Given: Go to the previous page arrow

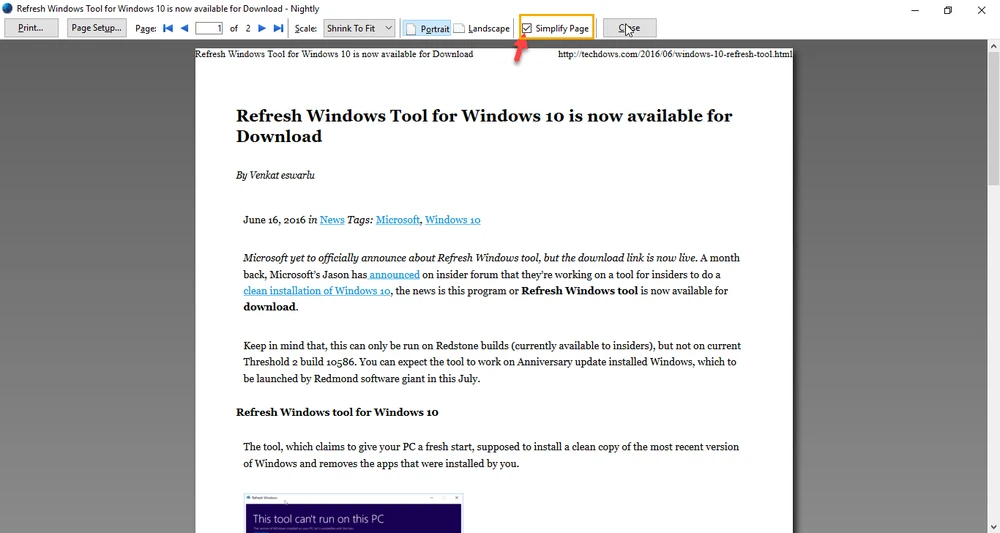Looking at the screenshot, I should coord(184,28).
